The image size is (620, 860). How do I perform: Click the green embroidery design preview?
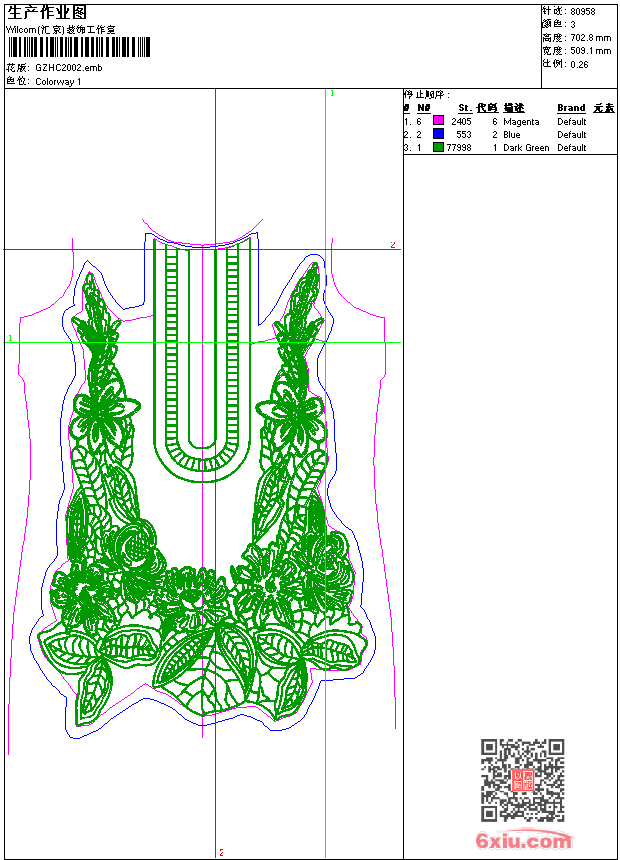tap(204, 483)
